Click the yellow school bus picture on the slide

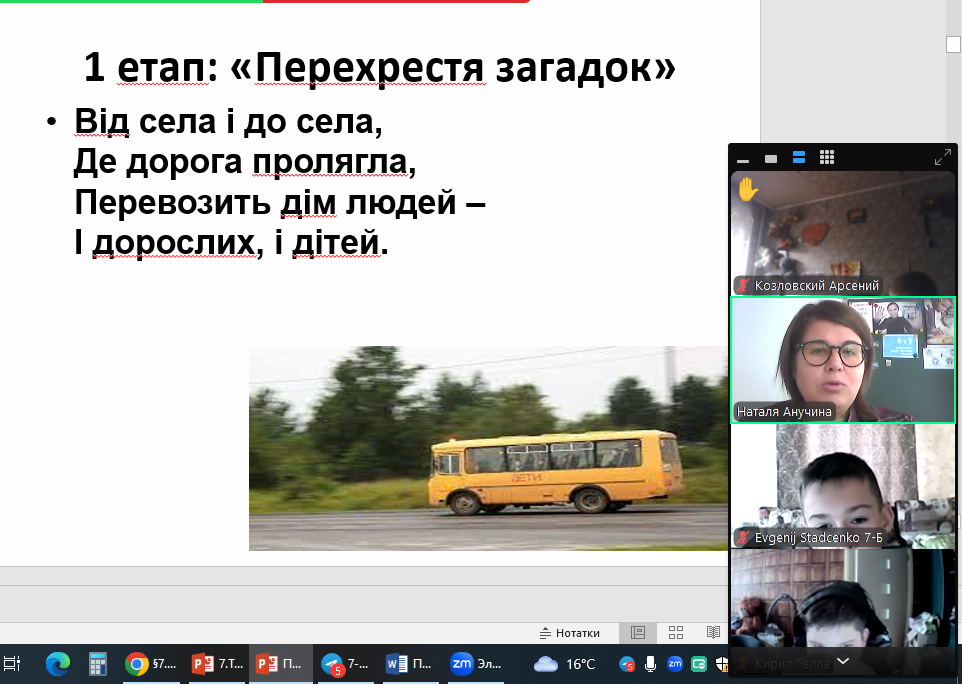coord(488,448)
